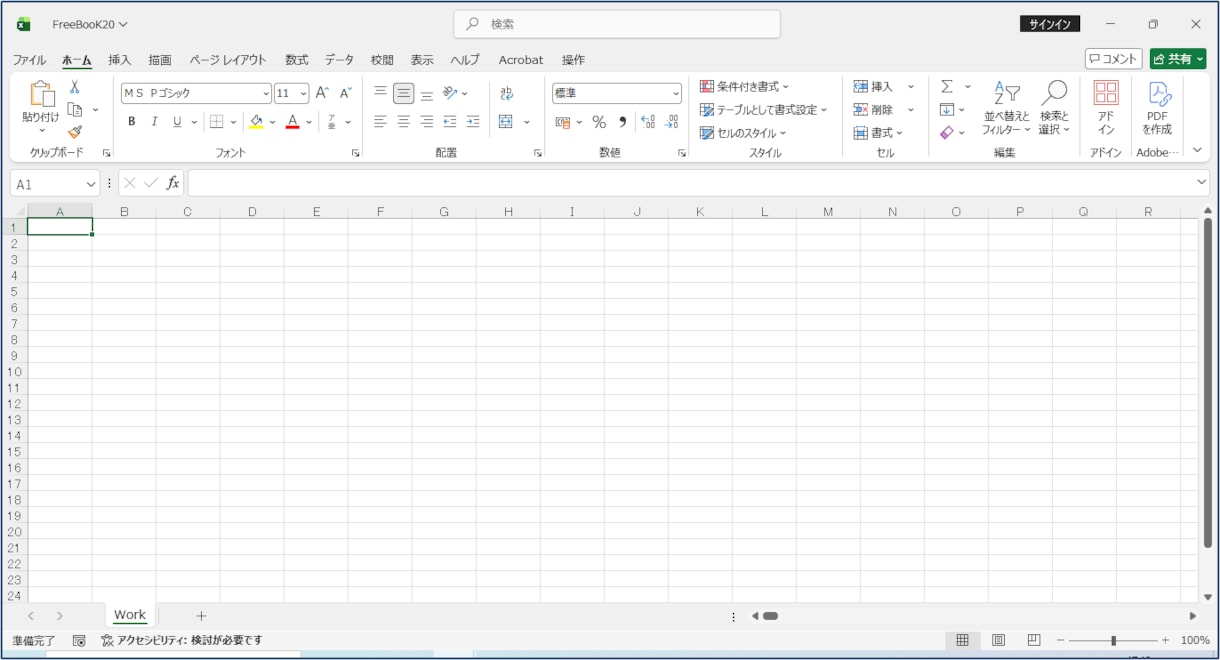Switch to the 数式 ribbon tab
Viewport: 1220px width, 660px height.
point(297,60)
